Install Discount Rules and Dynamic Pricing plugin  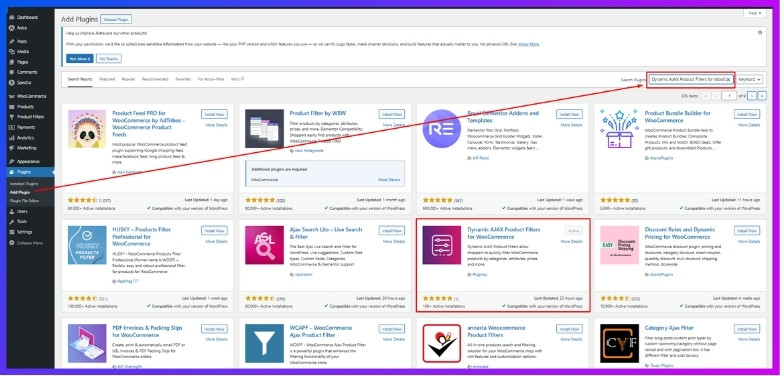(747, 231)
